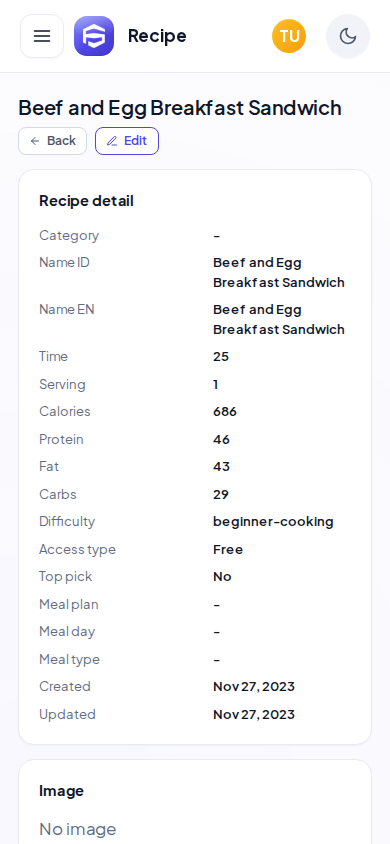Open the hamburger navigation menu

point(42,36)
